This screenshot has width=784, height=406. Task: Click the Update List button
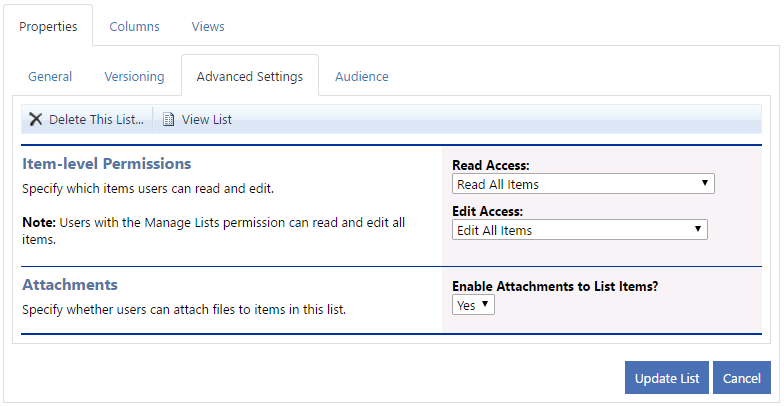click(x=666, y=378)
